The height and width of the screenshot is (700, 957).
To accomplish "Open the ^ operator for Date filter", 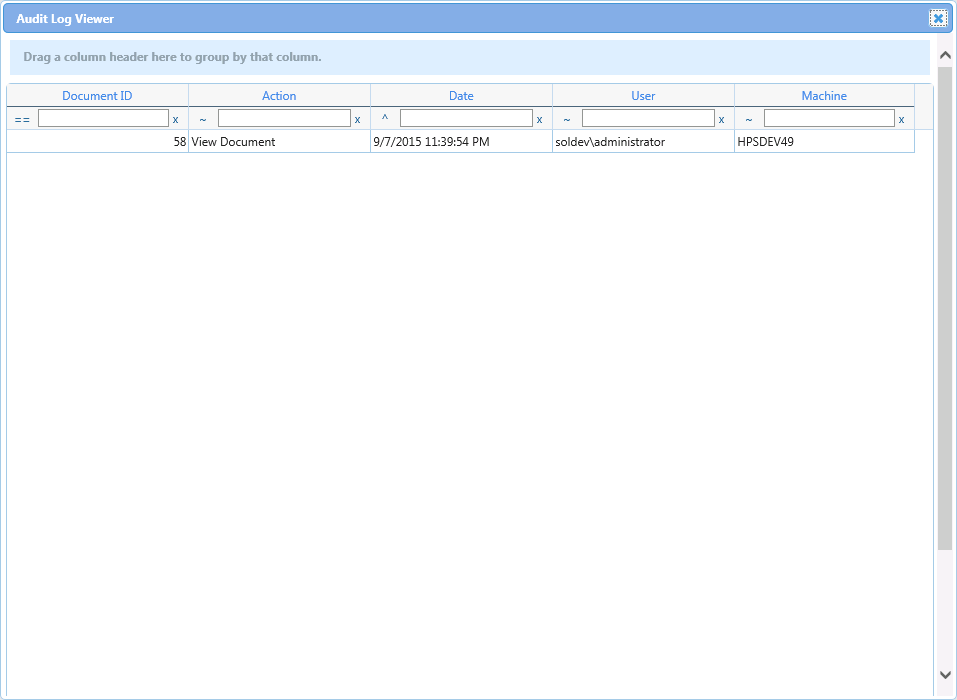I will coord(385,118).
